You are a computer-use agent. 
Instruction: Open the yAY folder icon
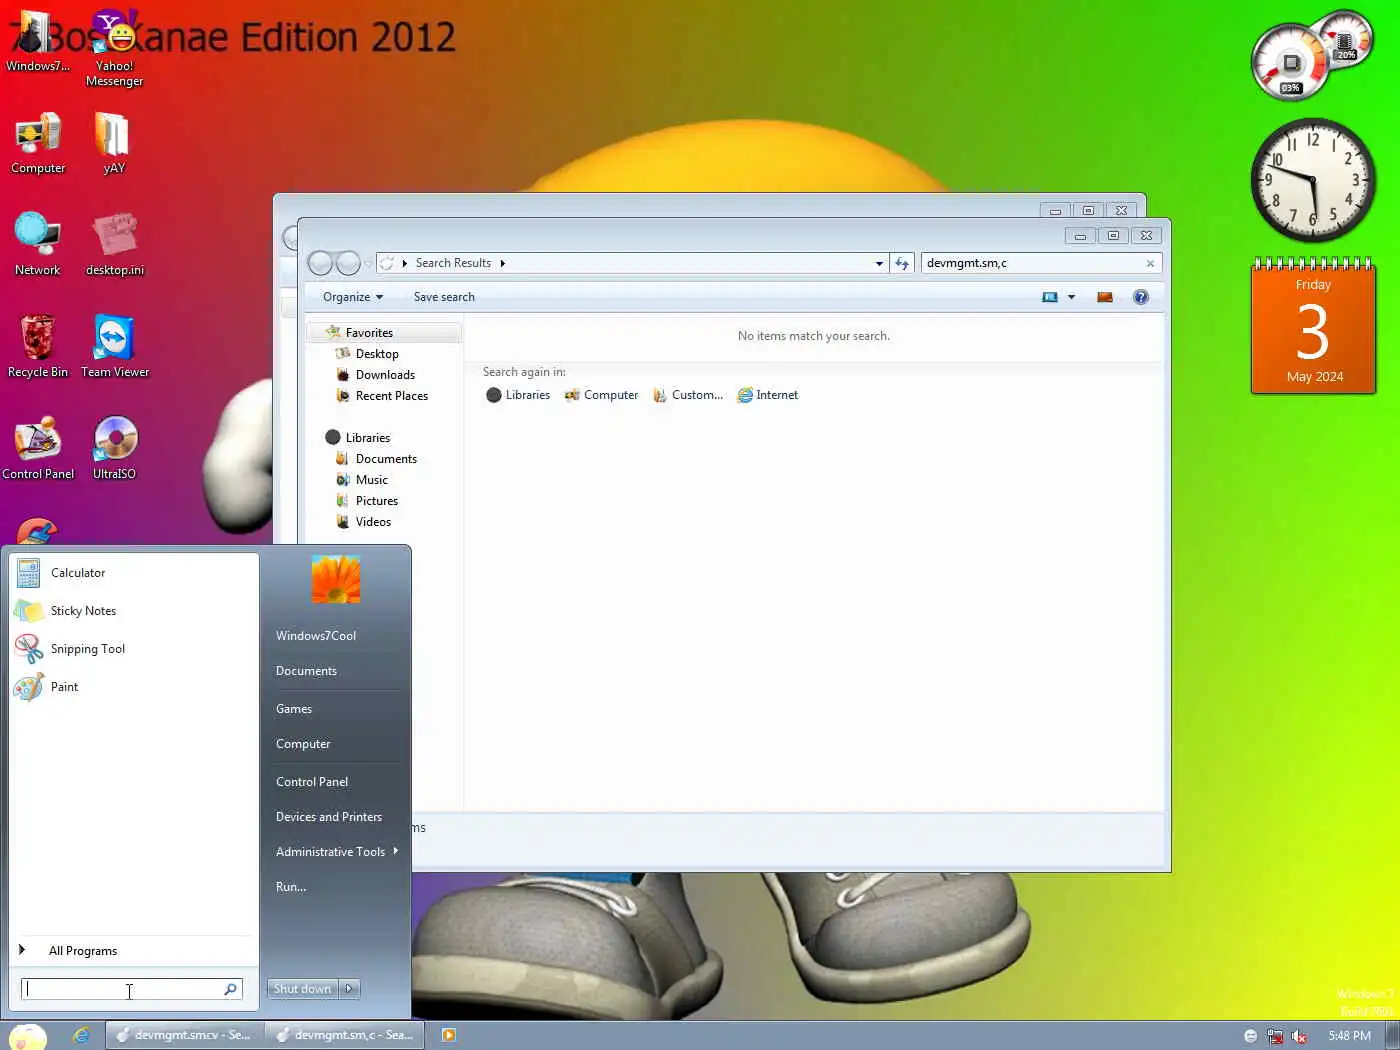pyautogui.click(x=113, y=143)
